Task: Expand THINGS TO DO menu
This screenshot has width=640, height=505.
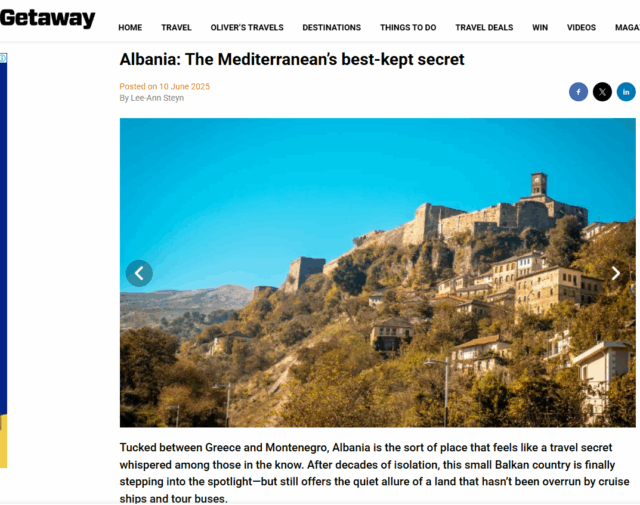Action: click(408, 27)
